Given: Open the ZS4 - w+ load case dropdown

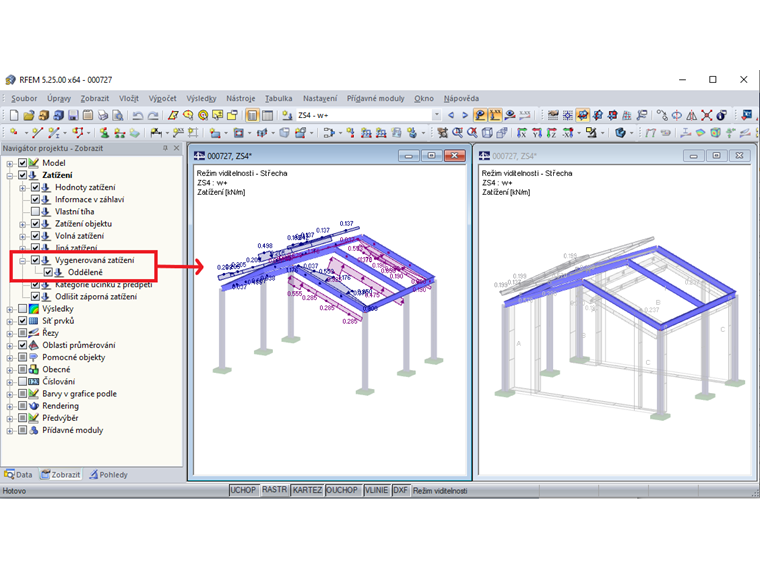Looking at the screenshot, I should point(437,115).
